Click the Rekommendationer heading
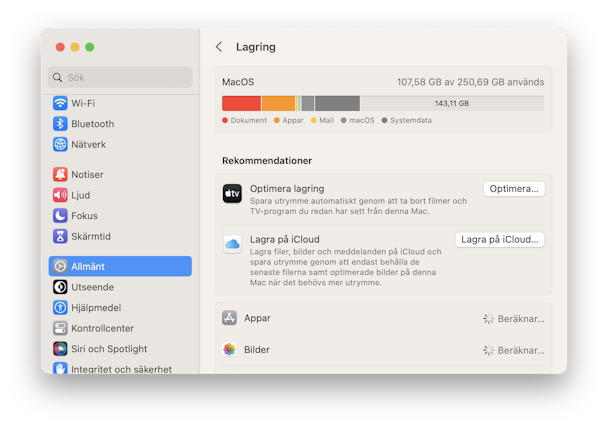Screen dimensions: 608x428 point(267,160)
